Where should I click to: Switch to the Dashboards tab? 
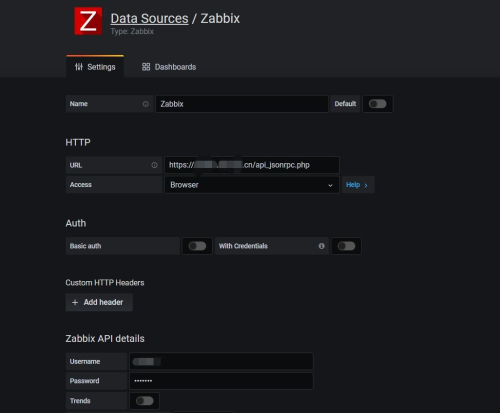[x=169, y=67]
